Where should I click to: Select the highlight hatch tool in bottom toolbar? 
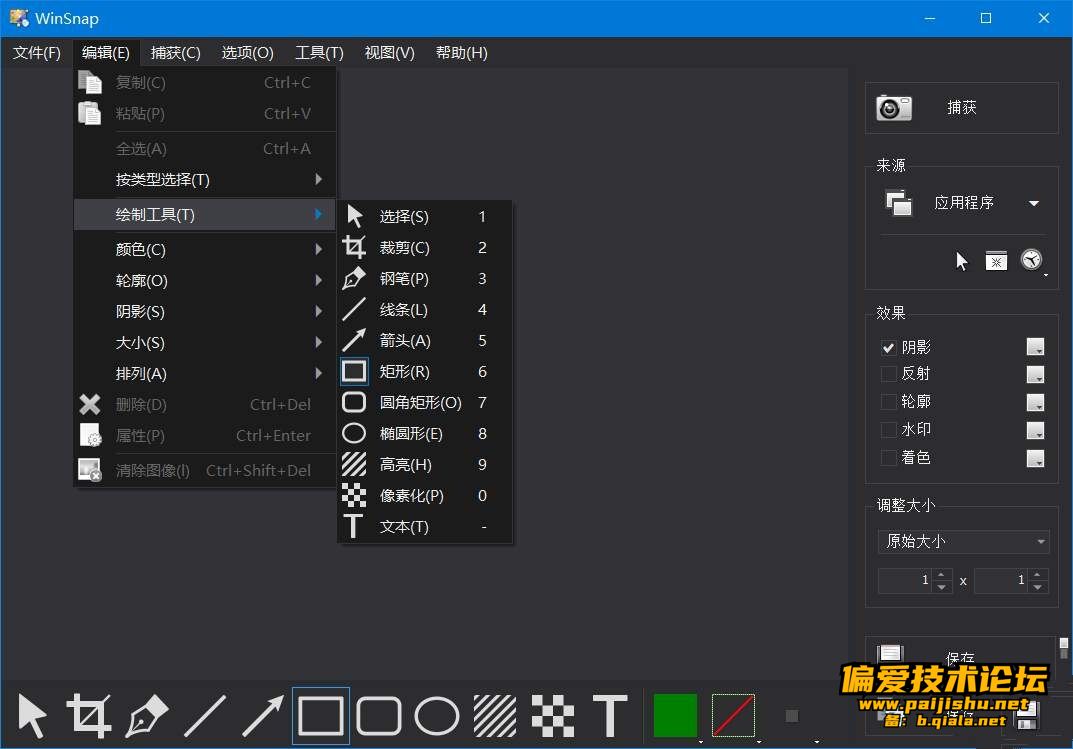[495, 715]
